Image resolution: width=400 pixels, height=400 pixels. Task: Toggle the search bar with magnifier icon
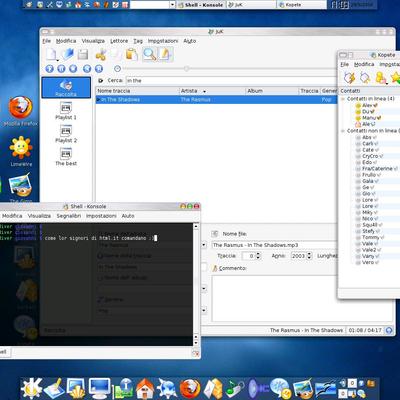point(149,54)
